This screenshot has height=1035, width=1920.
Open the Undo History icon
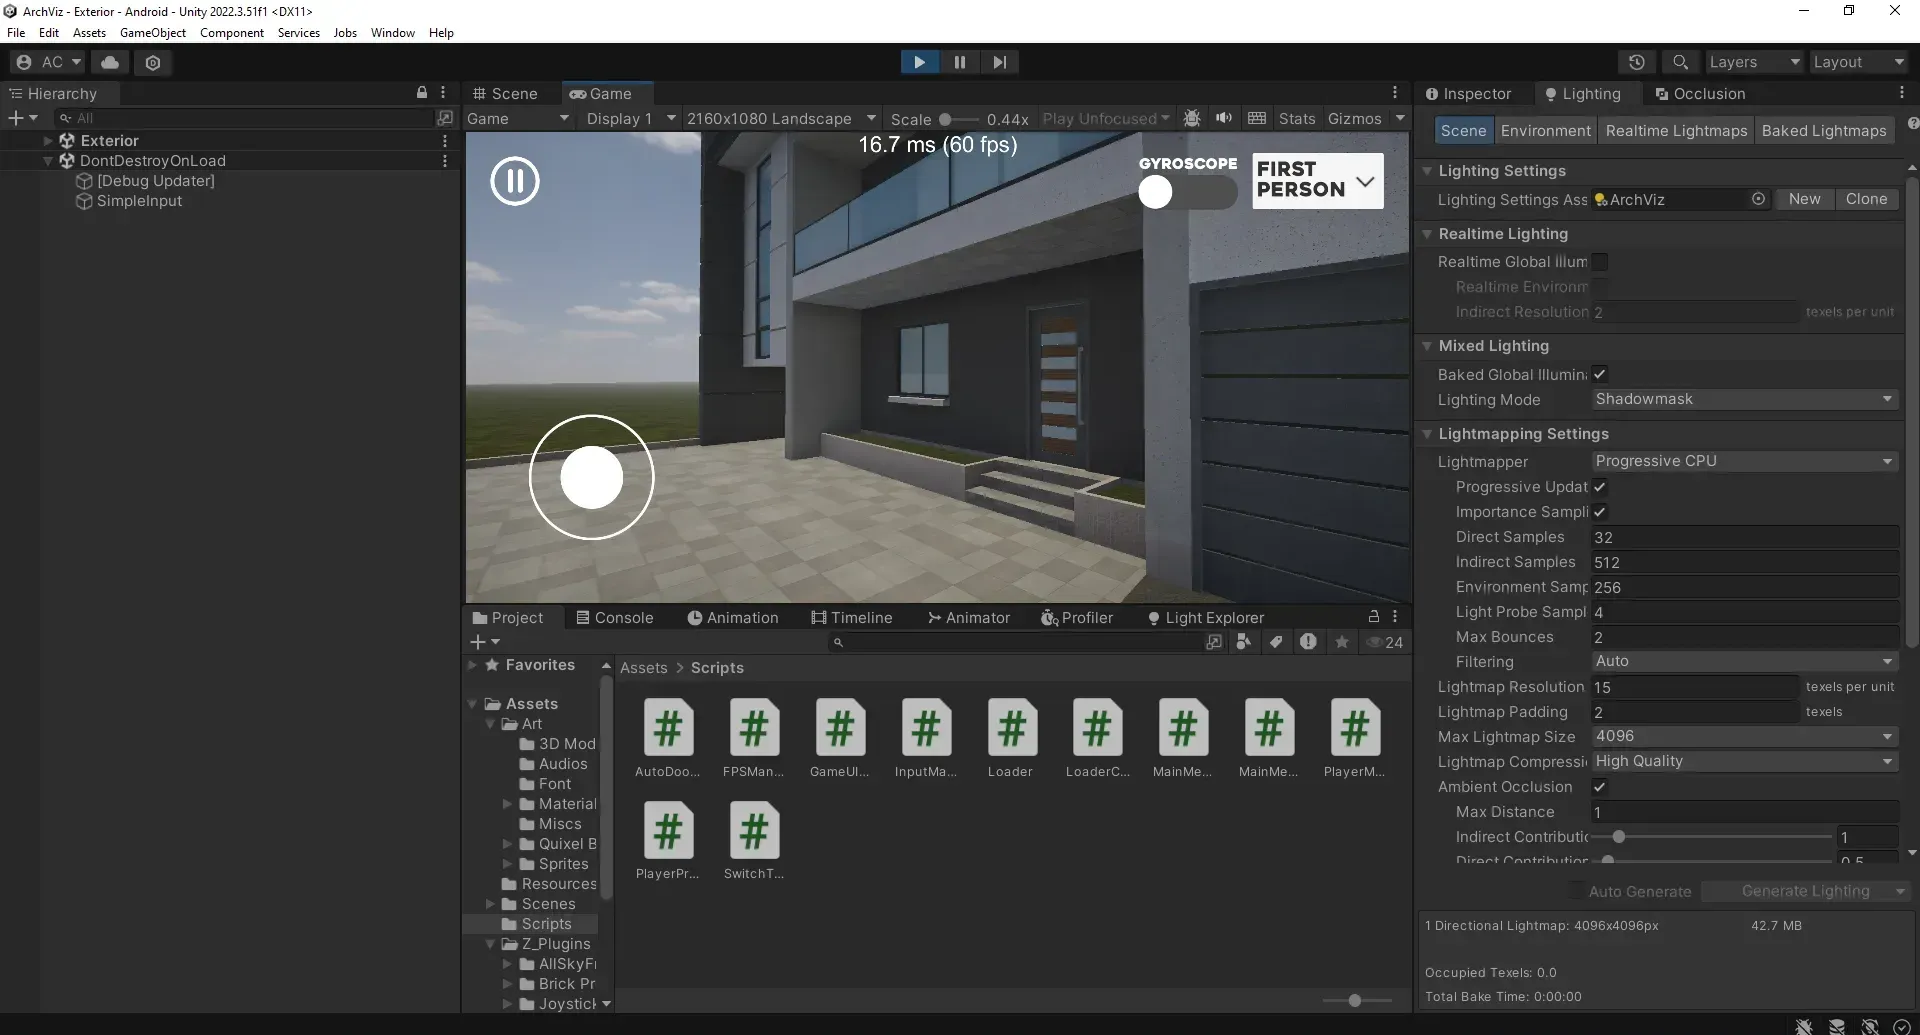1637,62
